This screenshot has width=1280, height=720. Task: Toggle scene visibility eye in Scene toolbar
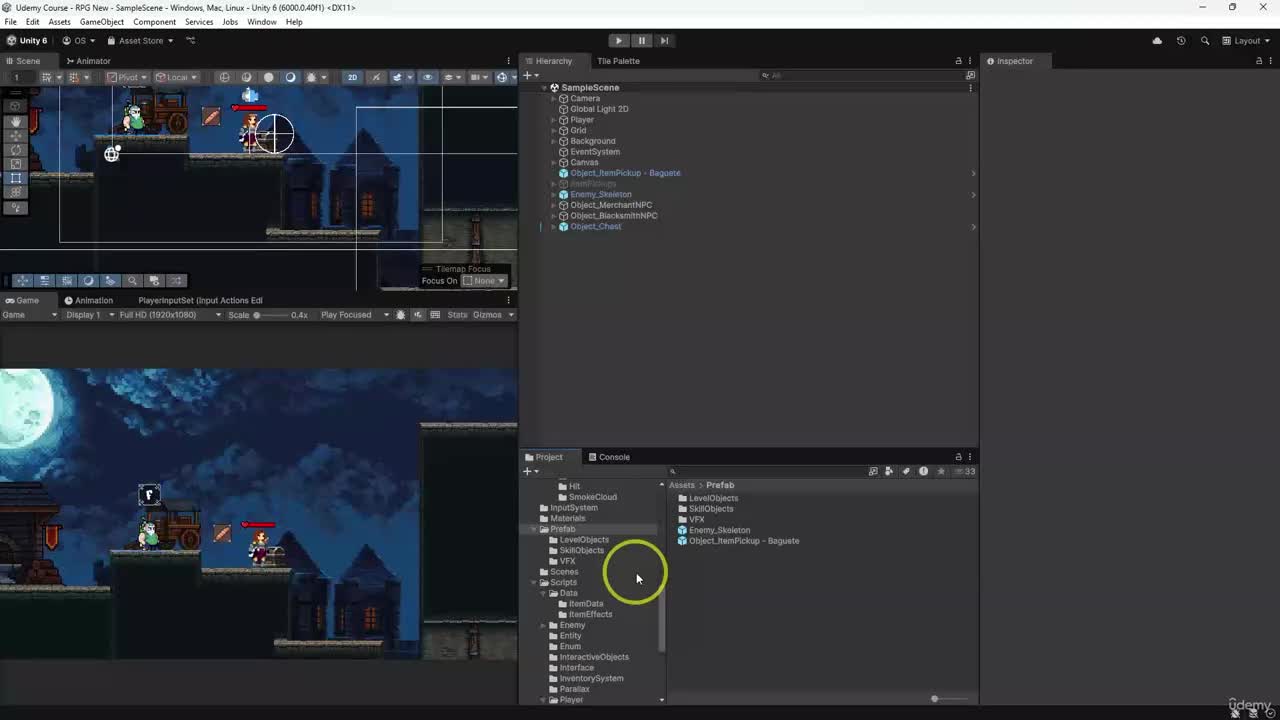click(428, 77)
